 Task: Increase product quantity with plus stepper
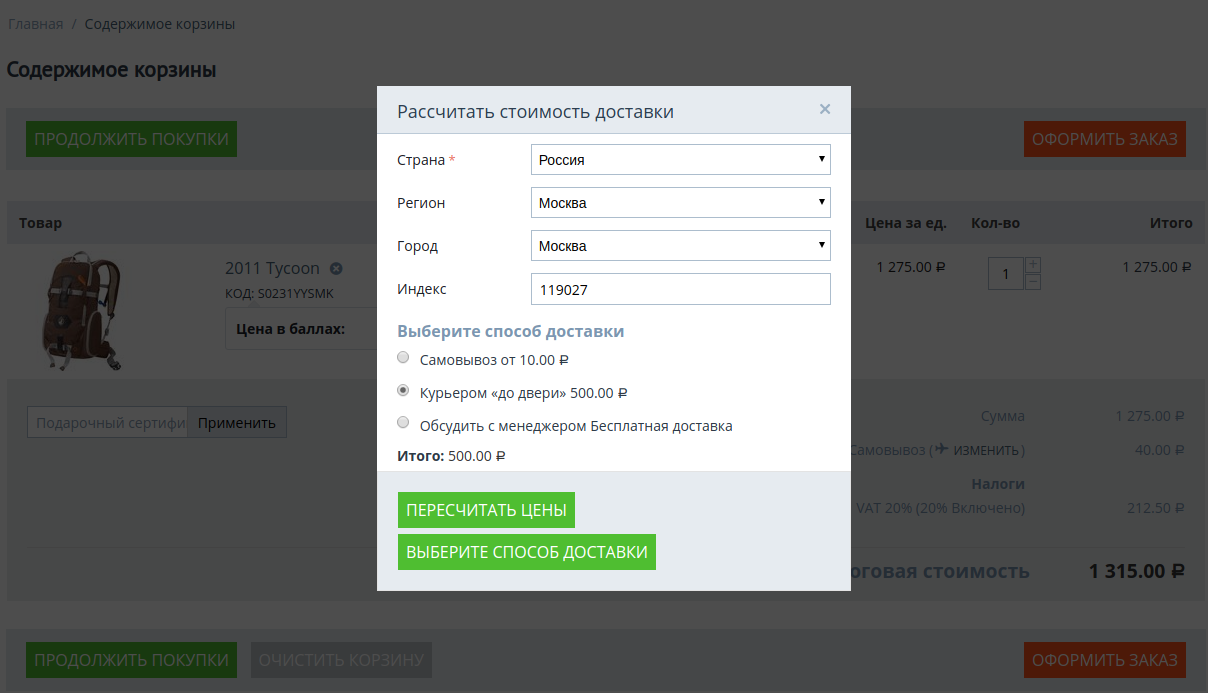pyautogui.click(x=1033, y=265)
